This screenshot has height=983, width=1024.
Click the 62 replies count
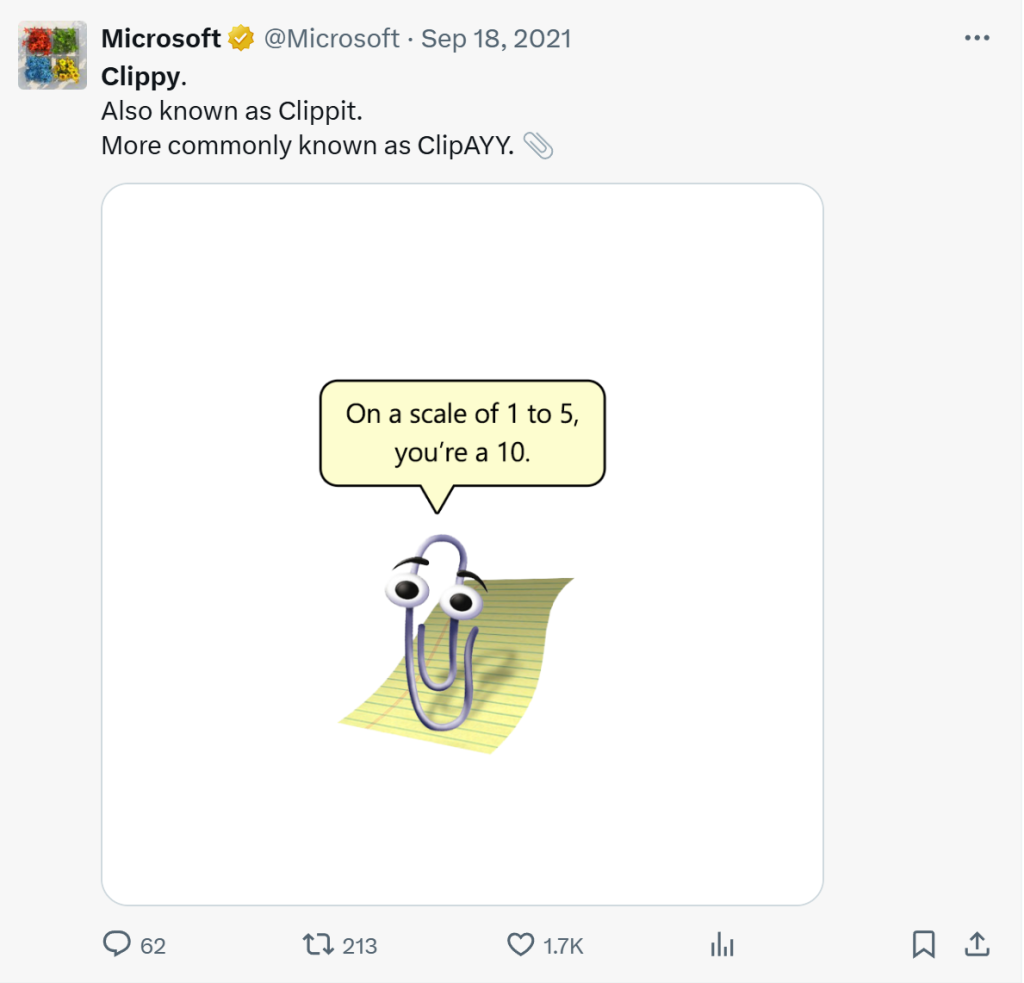(153, 945)
